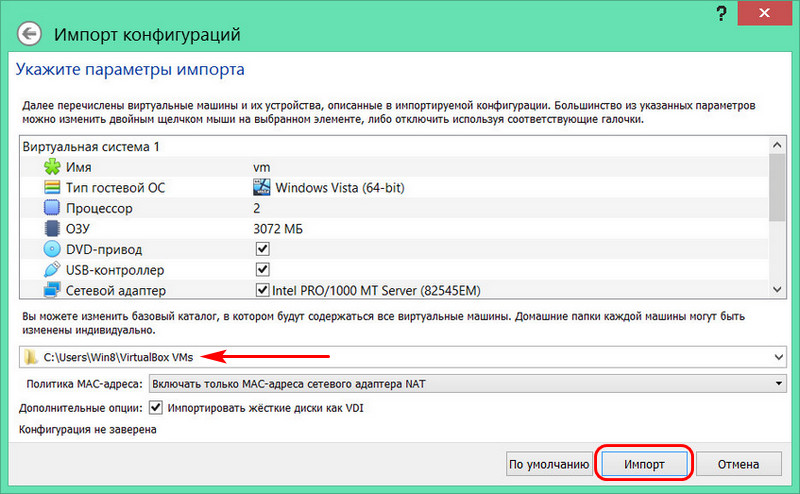The width and height of the screenshot is (800, 494).
Task: Click the Импорт button
Action: [x=644, y=464]
